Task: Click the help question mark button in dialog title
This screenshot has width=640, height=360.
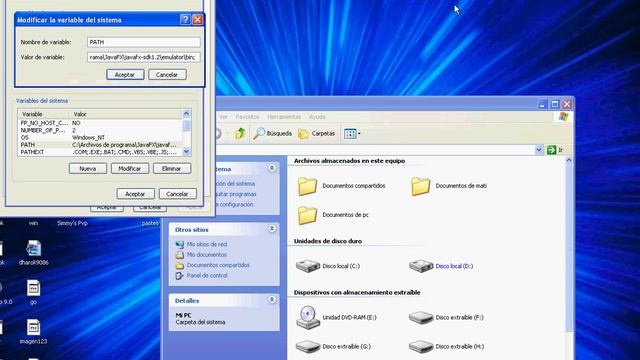Action: pos(185,19)
